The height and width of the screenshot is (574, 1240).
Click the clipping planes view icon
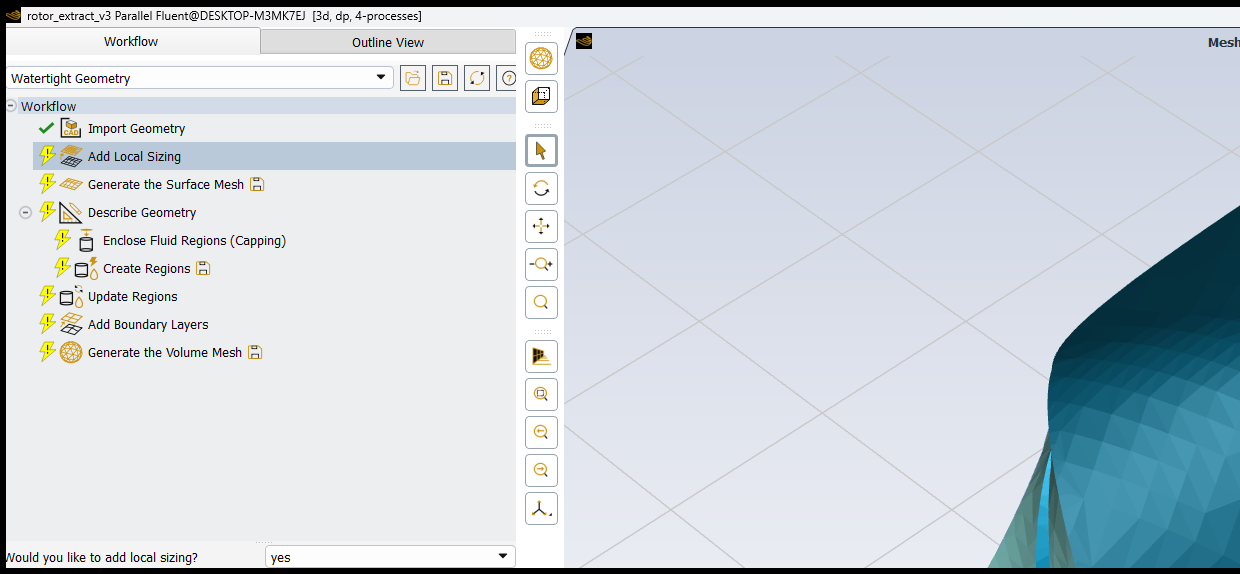click(x=541, y=357)
